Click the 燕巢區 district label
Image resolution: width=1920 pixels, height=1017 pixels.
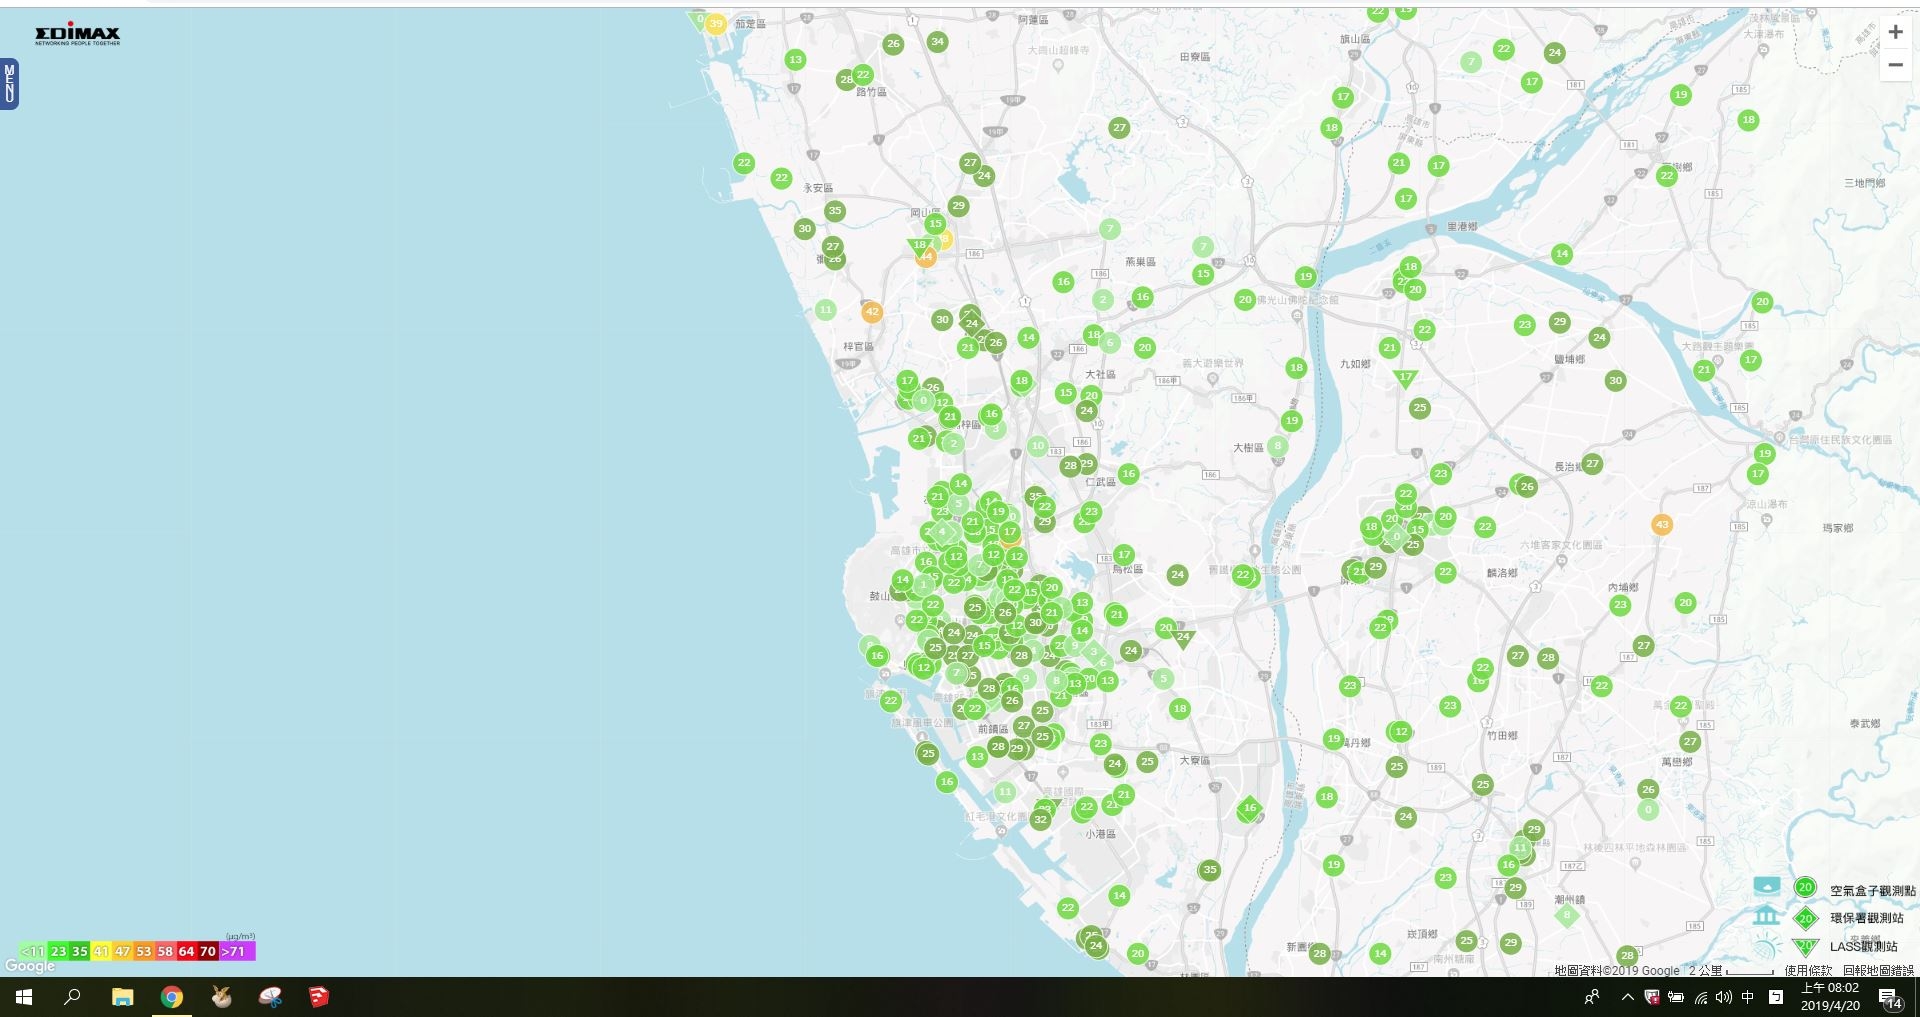point(1140,262)
